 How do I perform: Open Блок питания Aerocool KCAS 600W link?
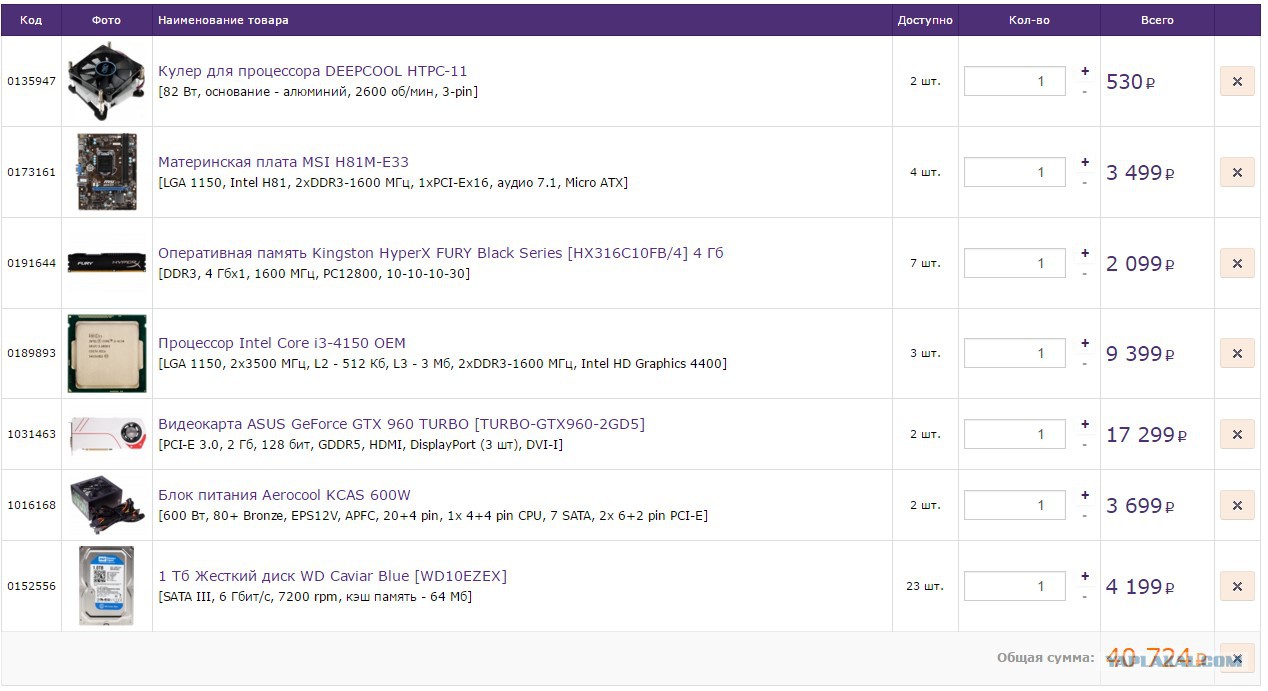(x=284, y=495)
